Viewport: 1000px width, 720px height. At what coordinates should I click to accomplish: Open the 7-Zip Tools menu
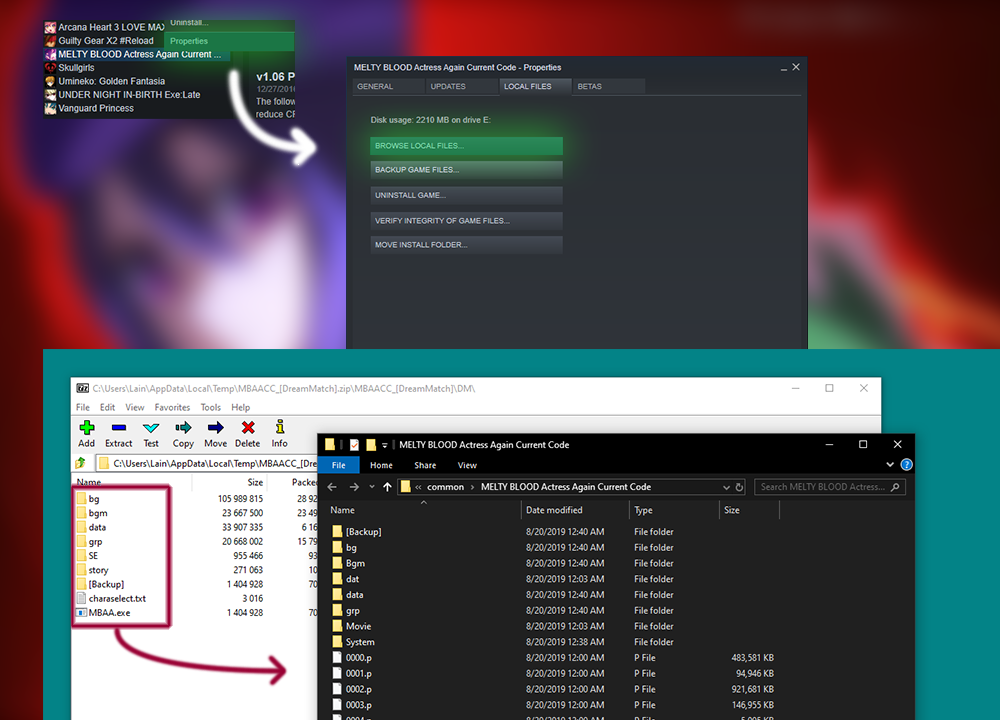pyautogui.click(x=210, y=407)
